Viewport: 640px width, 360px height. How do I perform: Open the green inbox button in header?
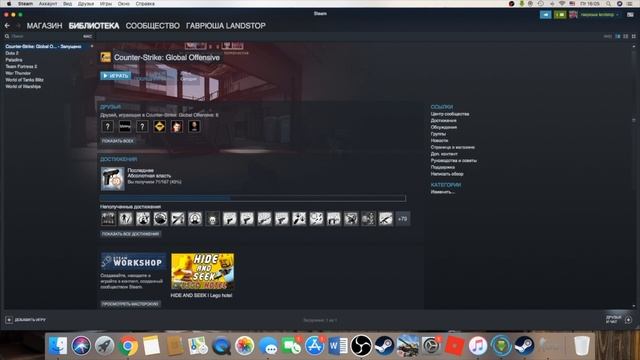click(x=560, y=15)
